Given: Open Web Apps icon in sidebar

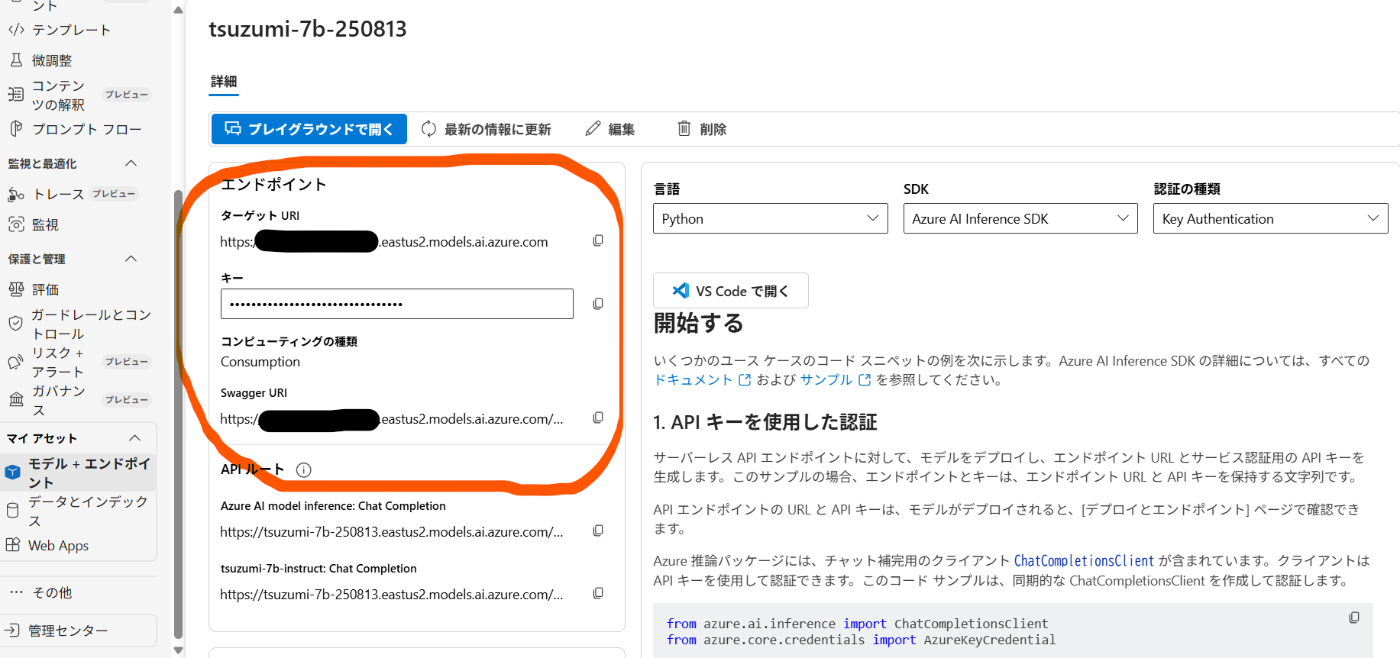Looking at the screenshot, I should click(13, 545).
